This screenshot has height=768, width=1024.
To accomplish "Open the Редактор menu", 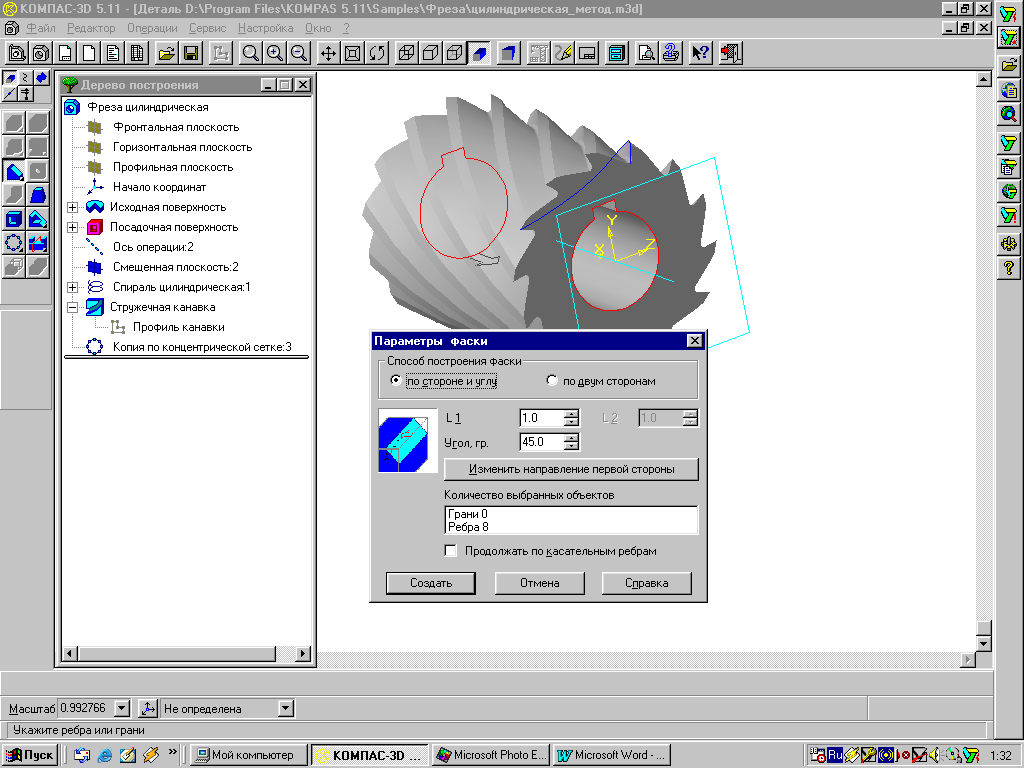I will (x=91, y=28).
